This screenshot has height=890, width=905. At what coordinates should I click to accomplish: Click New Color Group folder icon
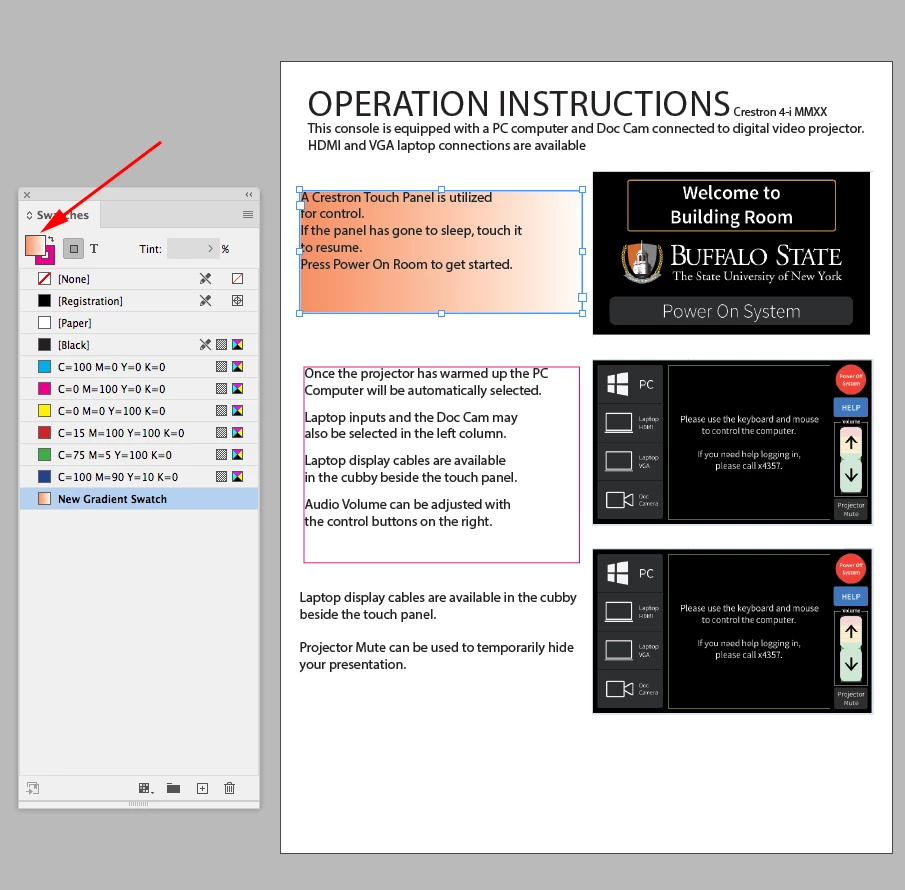click(x=173, y=788)
